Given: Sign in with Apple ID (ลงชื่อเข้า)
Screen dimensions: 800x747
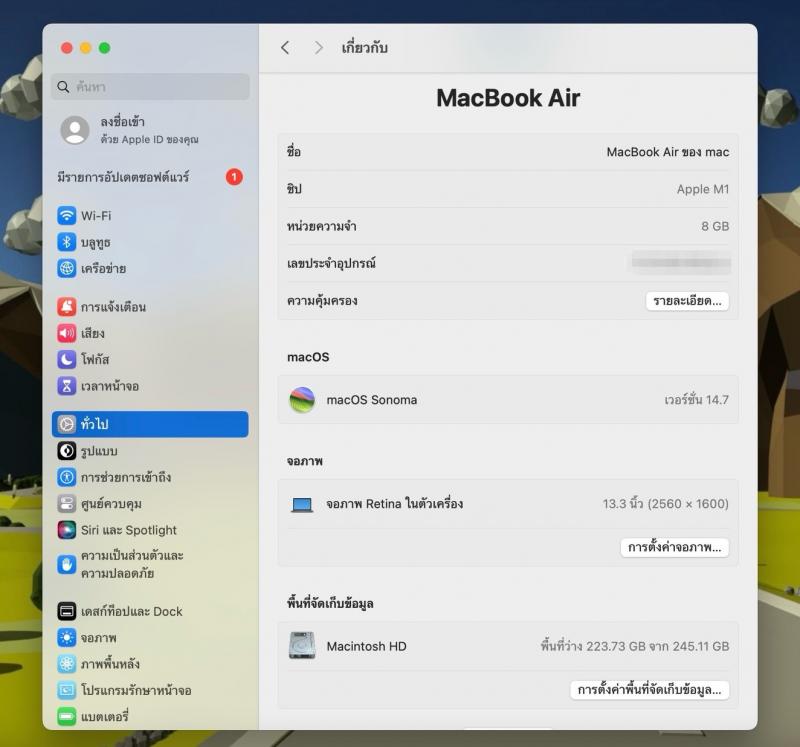Looking at the screenshot, I should [x=150, y=130].
